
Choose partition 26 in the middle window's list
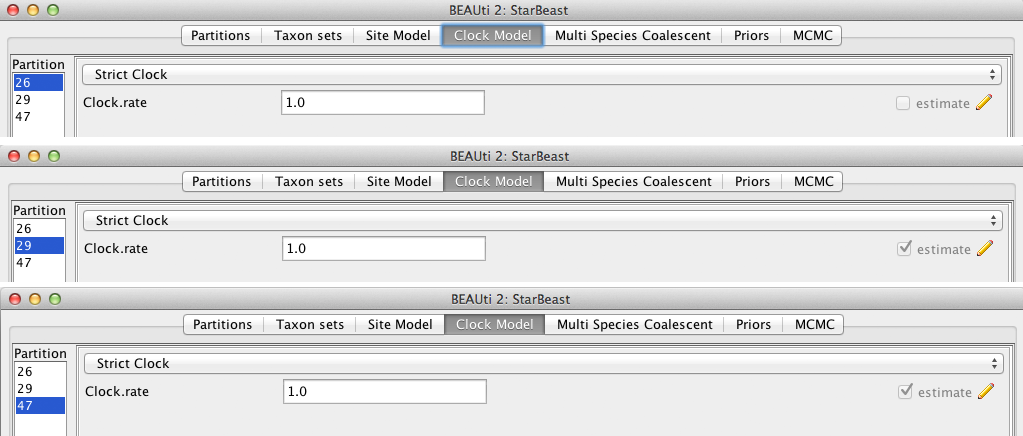pyautogui.click(x=24, y=229)
